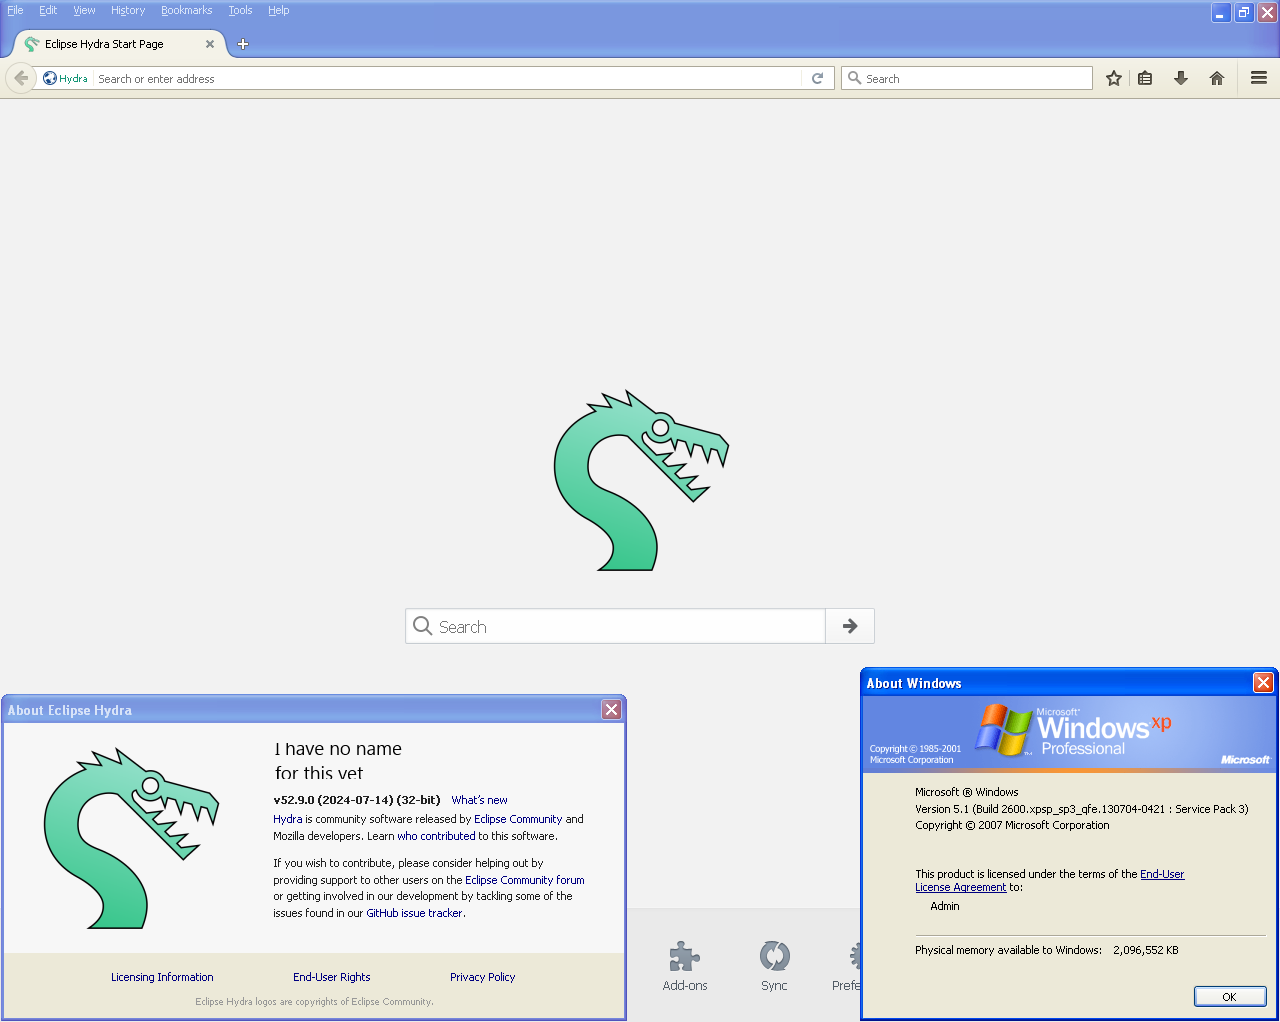Click the Version 5.1 build text

point(1082,809)
